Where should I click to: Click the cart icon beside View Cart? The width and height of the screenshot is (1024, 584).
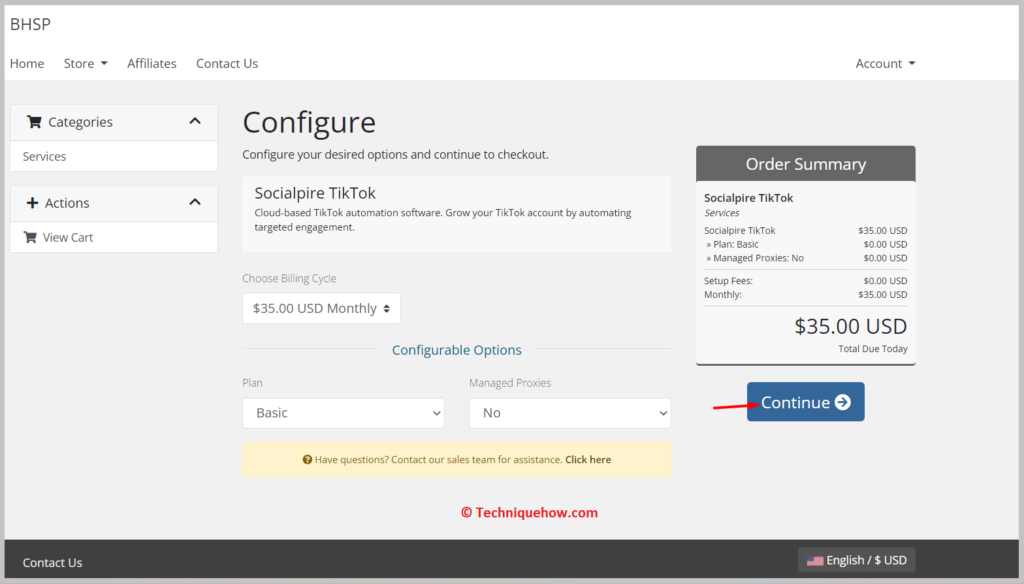(x=30, y=237)
